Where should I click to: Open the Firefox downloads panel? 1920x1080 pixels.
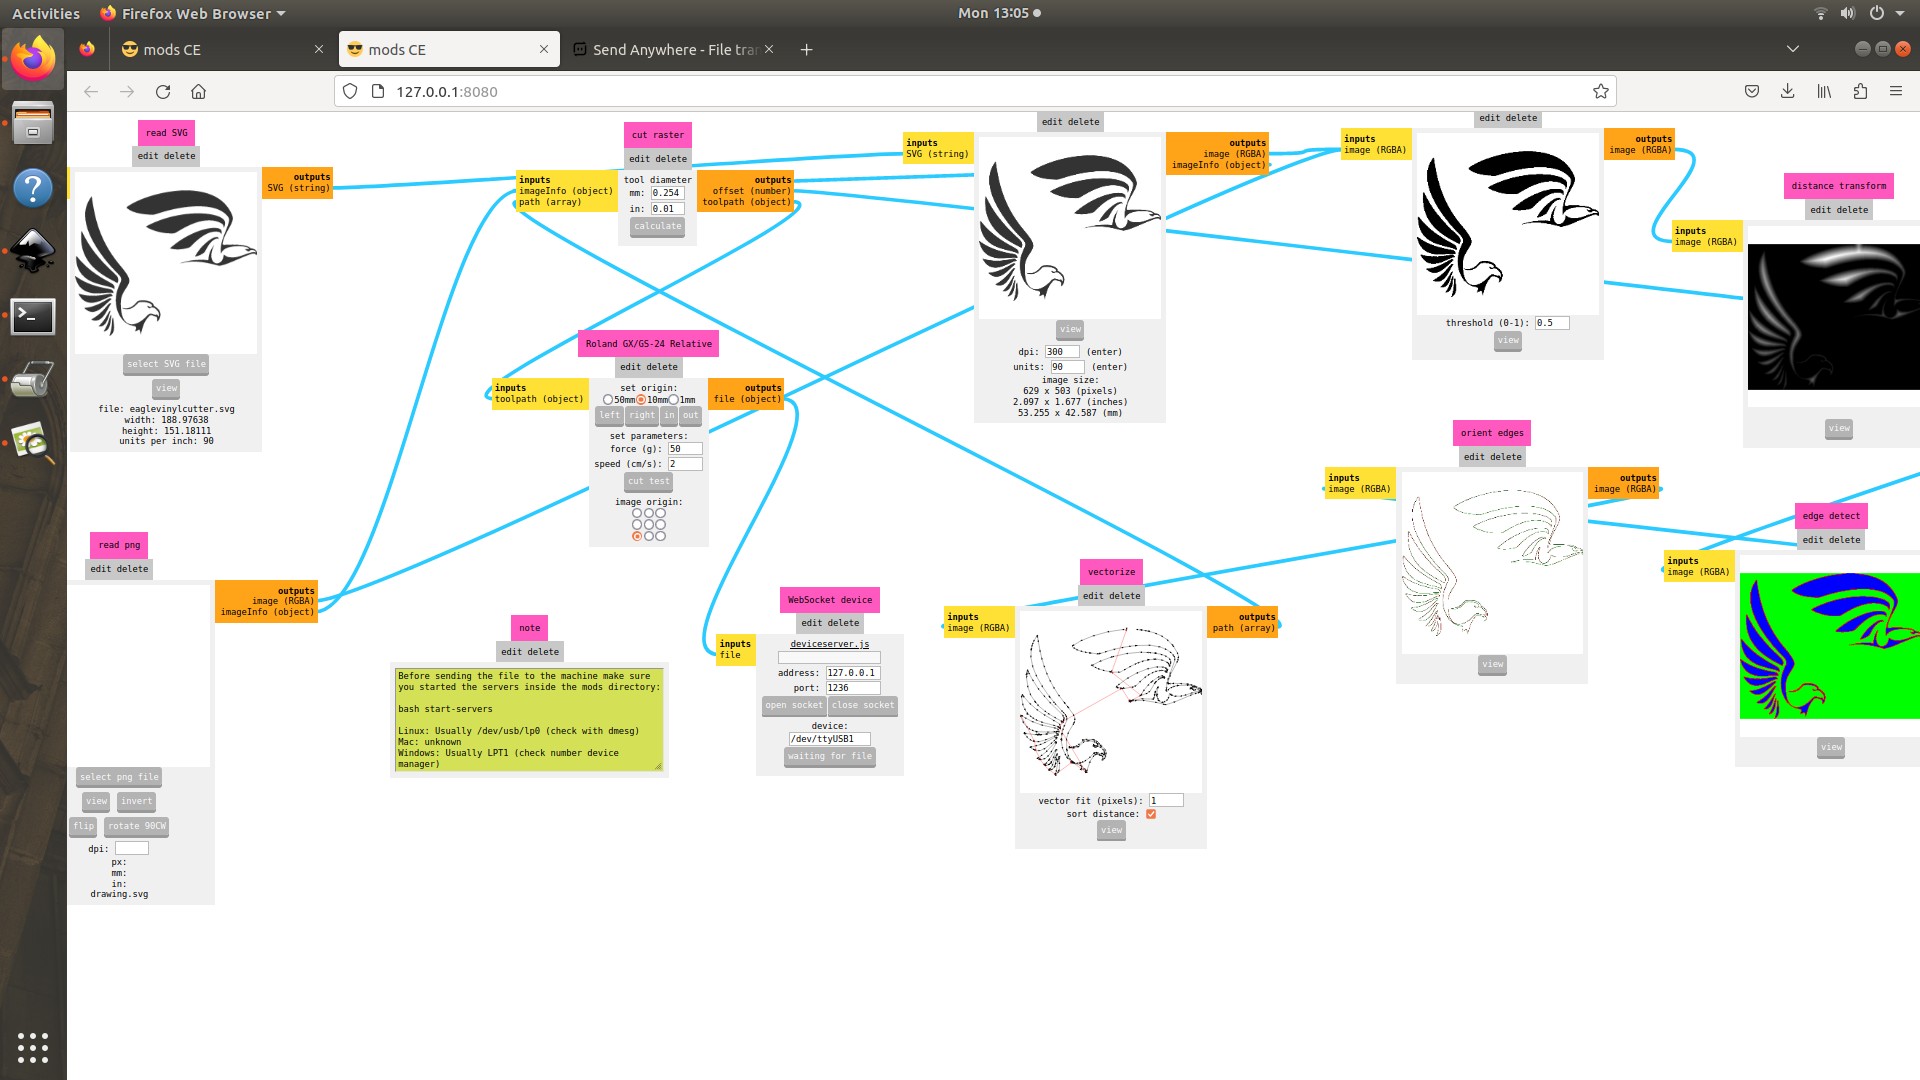click(1788, 91)
